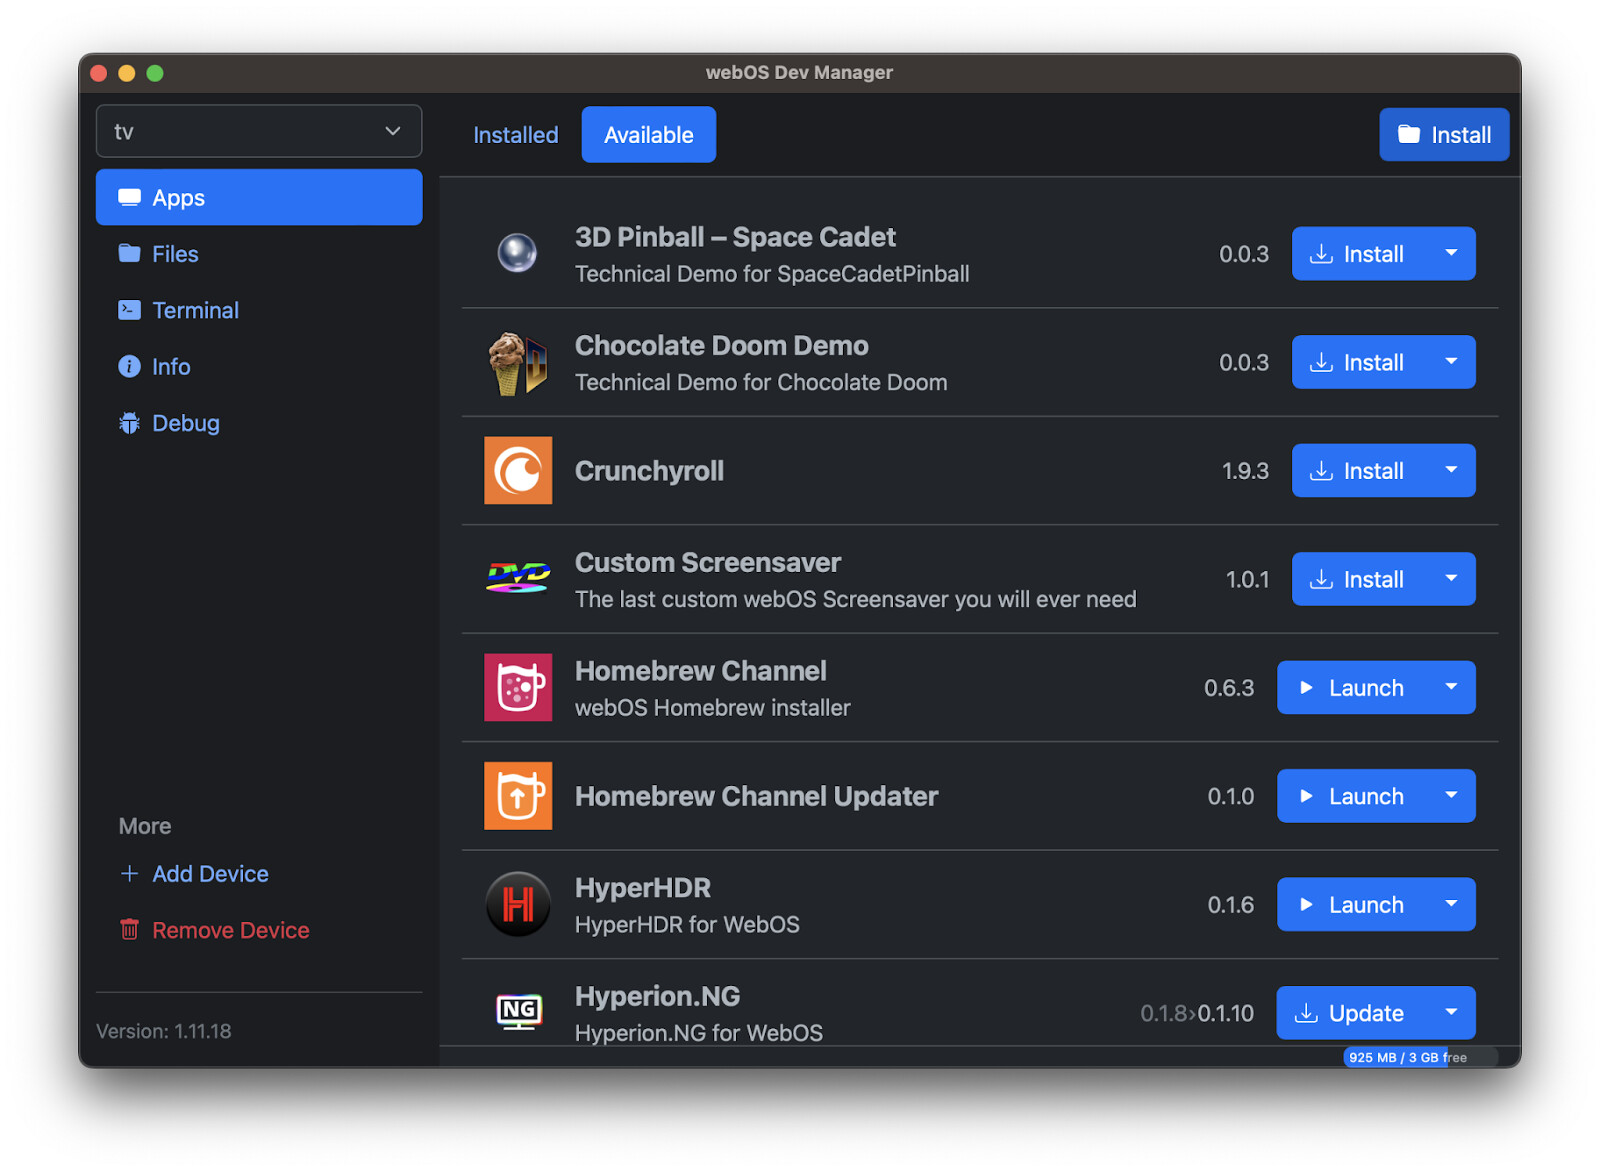Switch to the Installed tab
1600x1172 pixels.
click(x=515, y=135)
